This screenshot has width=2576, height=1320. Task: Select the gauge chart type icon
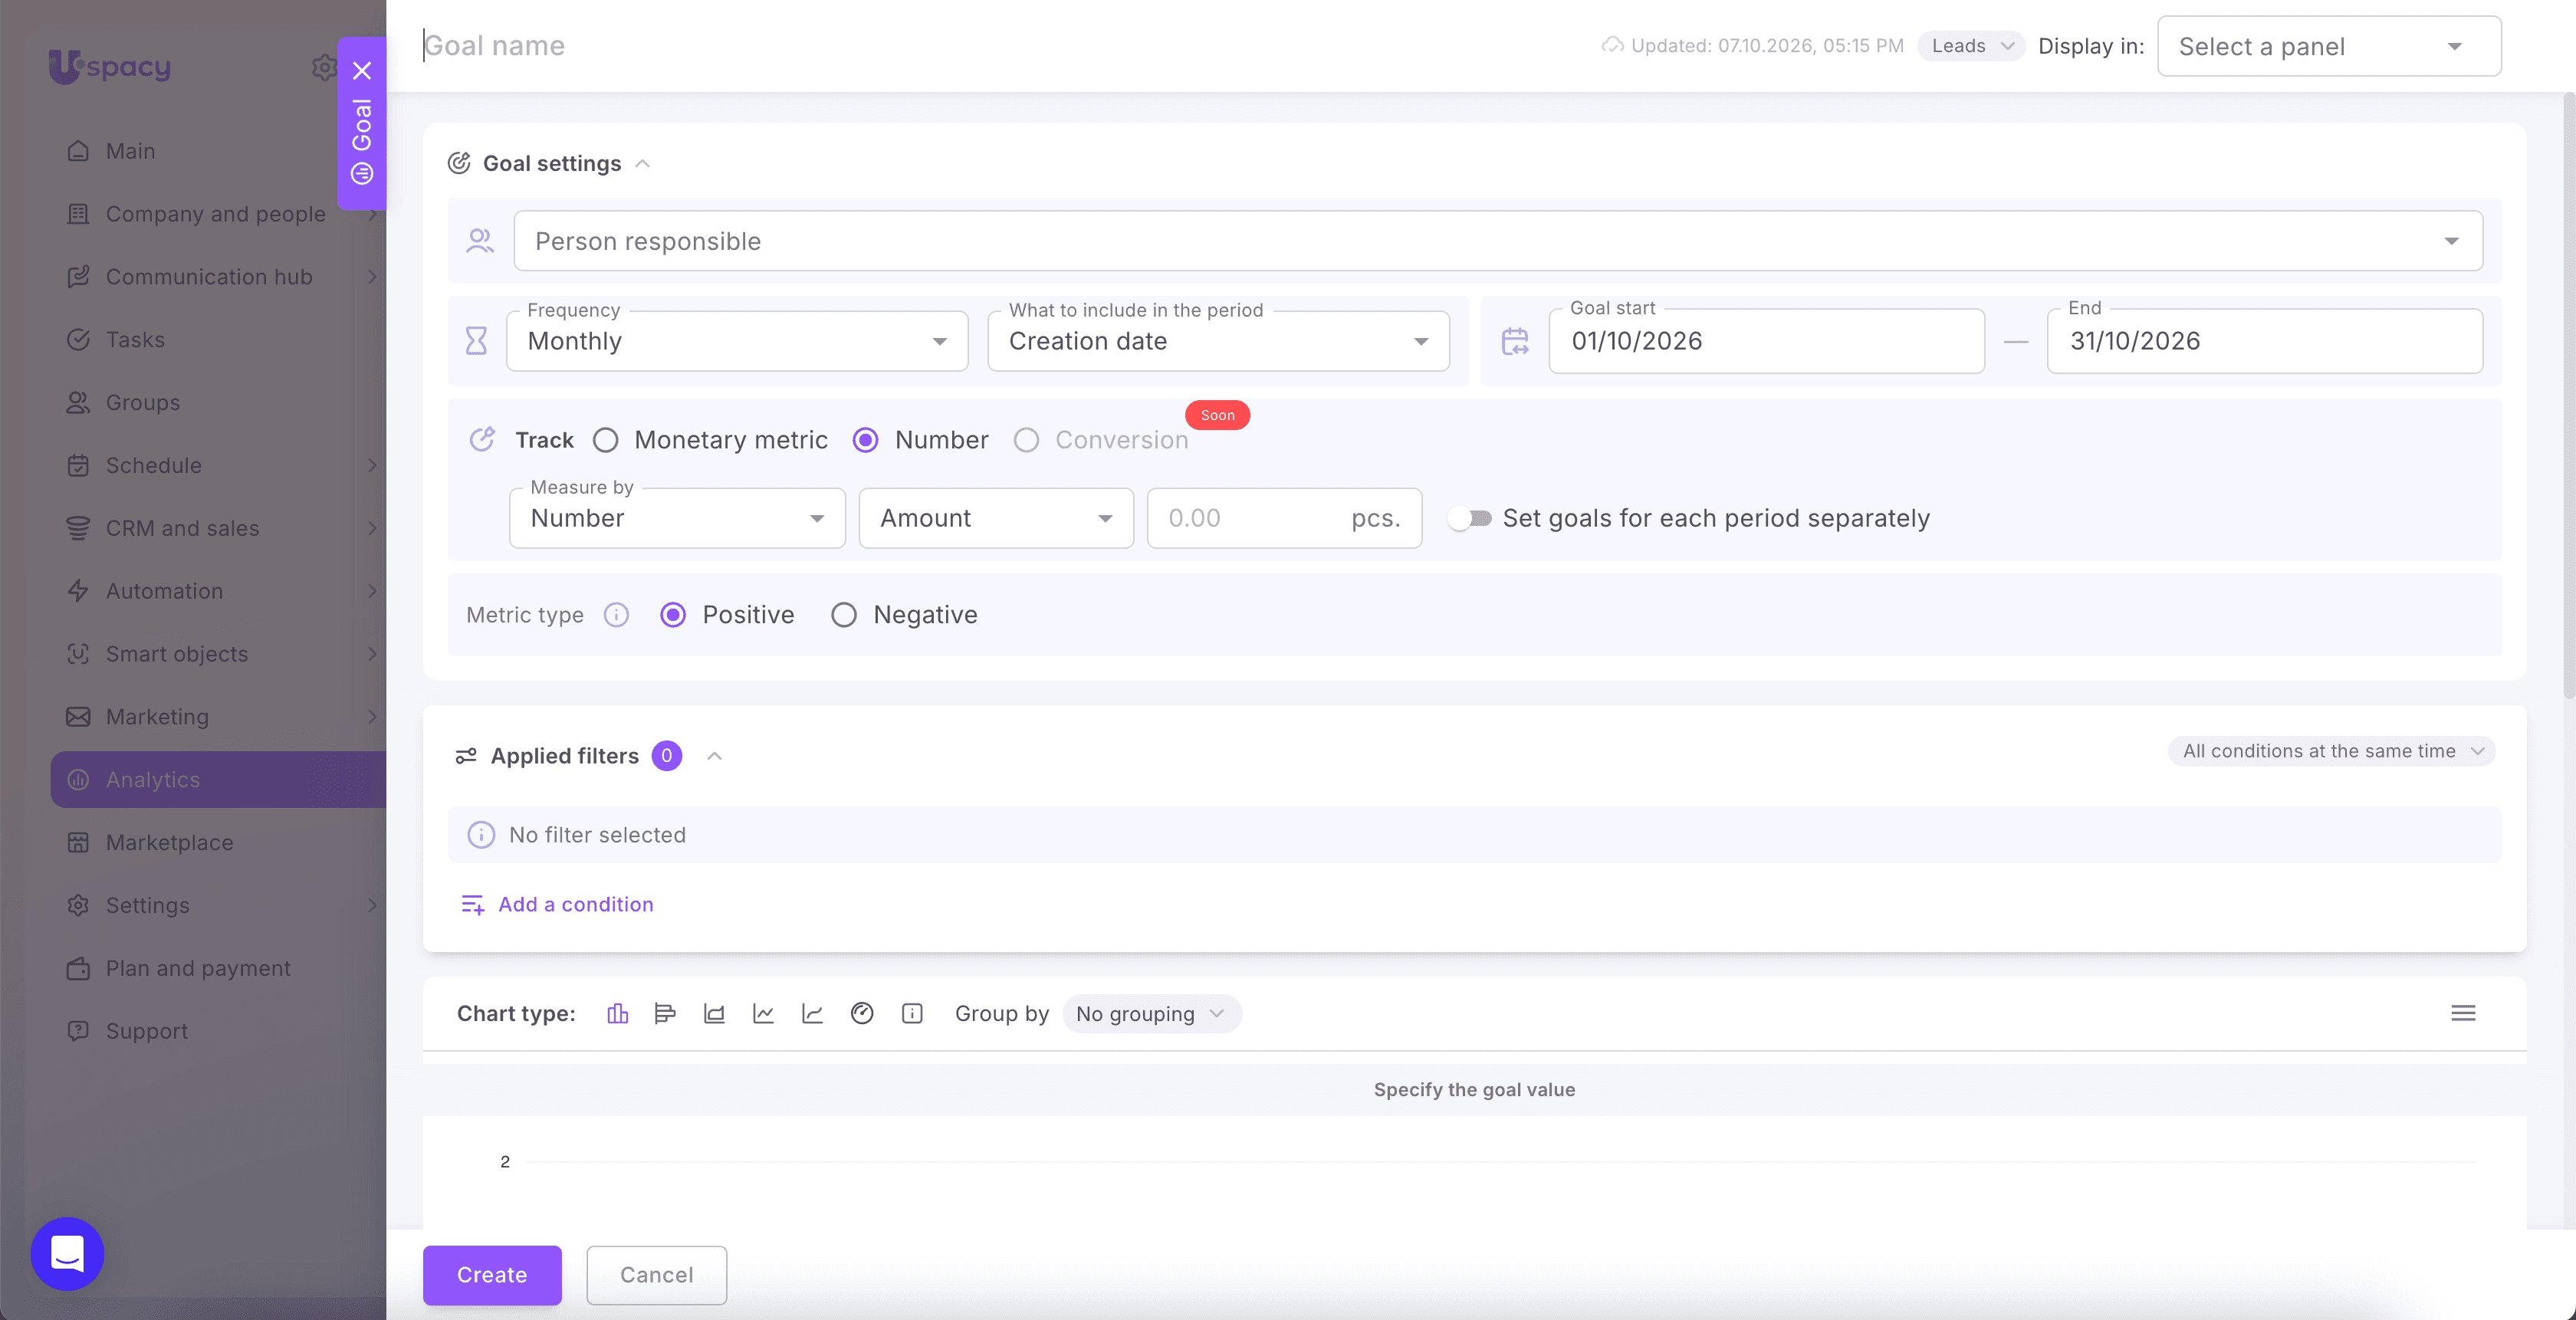862,1013
